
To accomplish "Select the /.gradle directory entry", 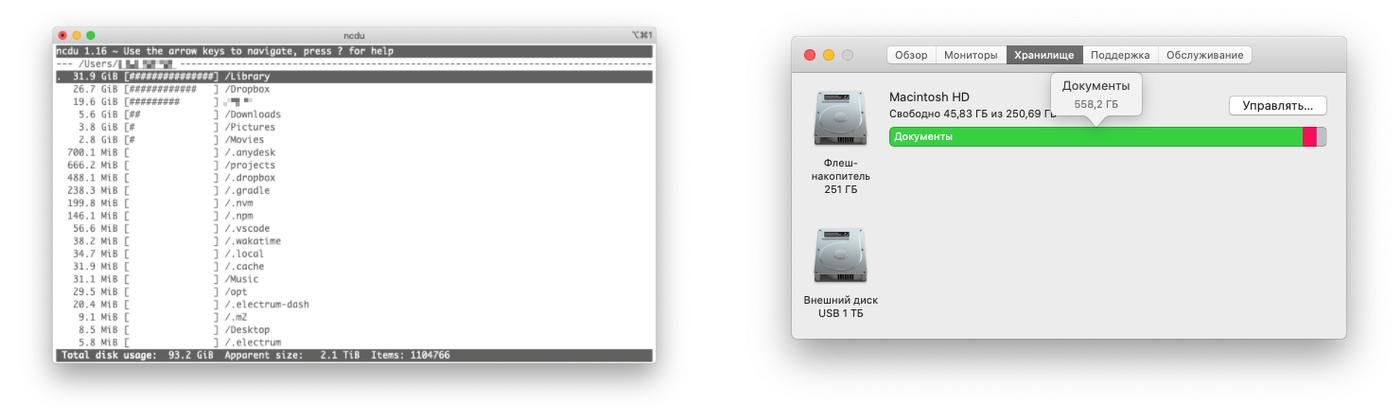I will click(x=247, y=190).
